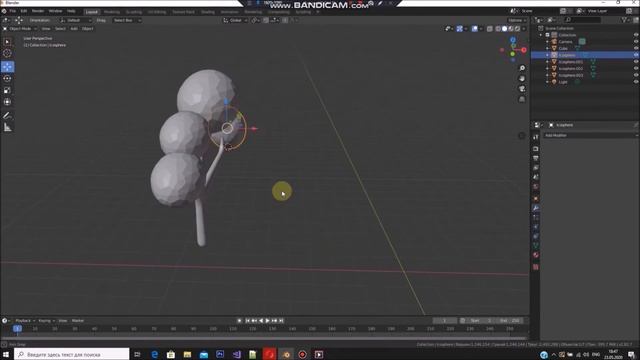
Task: Hide Icosphere.003 via its eye icon
Action: coord(636,75)
